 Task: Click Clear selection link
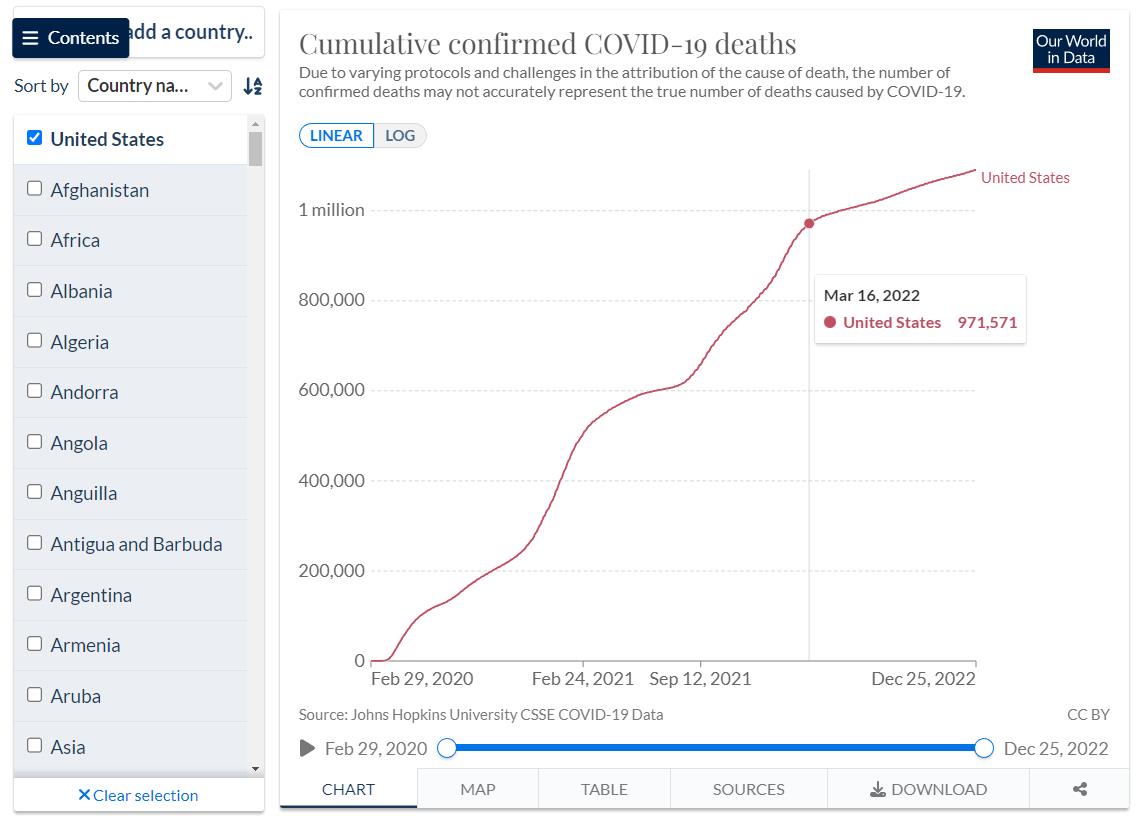point(138,795)
